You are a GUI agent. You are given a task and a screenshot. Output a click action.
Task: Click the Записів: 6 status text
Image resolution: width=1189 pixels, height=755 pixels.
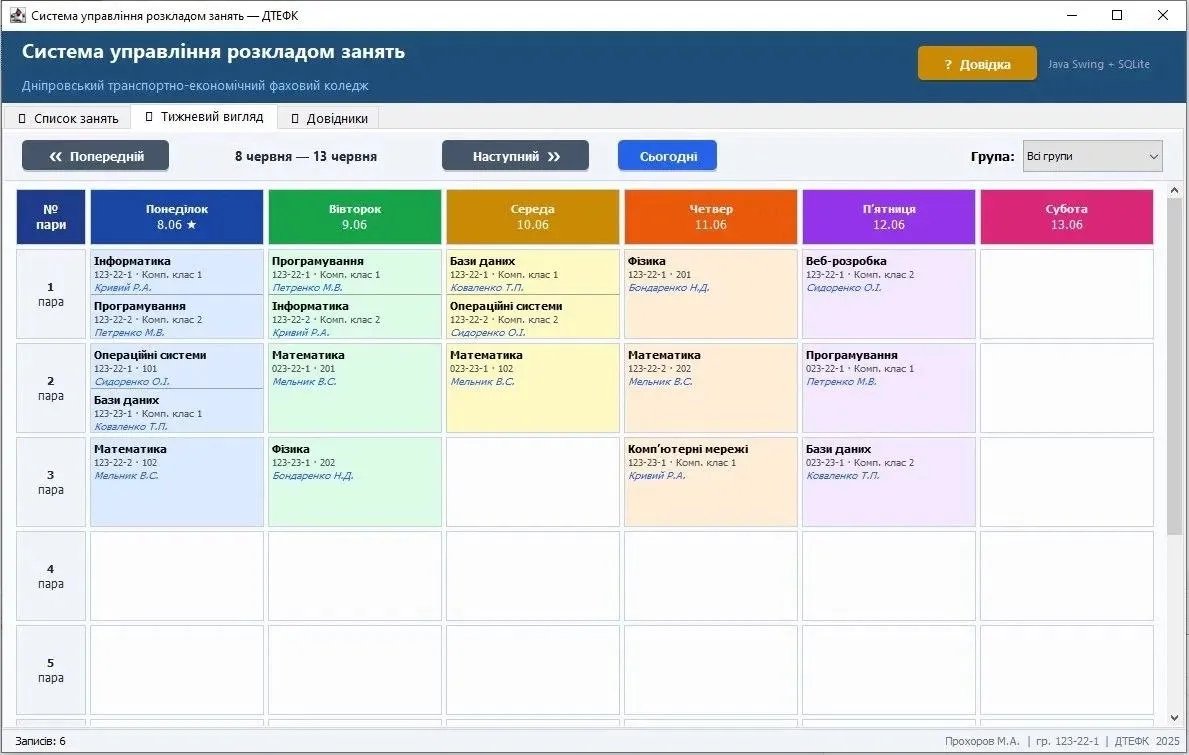point(40,741)
